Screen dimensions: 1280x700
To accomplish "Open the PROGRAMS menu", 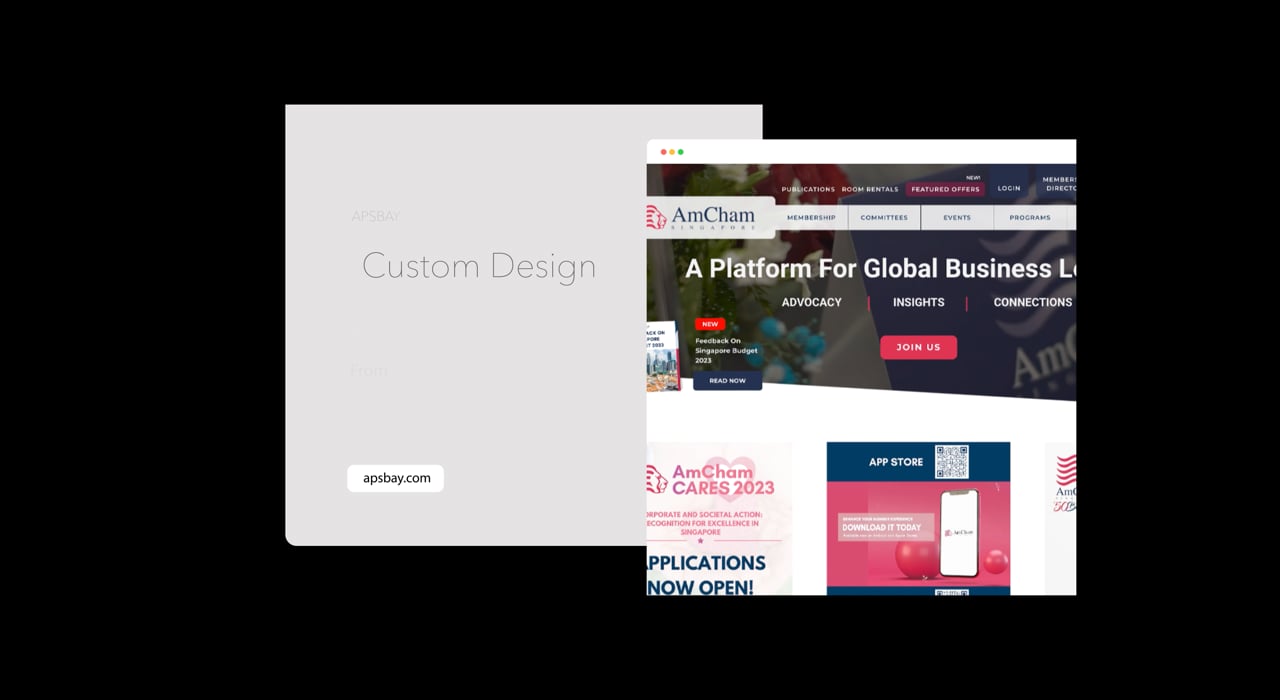I will 1030,217.
